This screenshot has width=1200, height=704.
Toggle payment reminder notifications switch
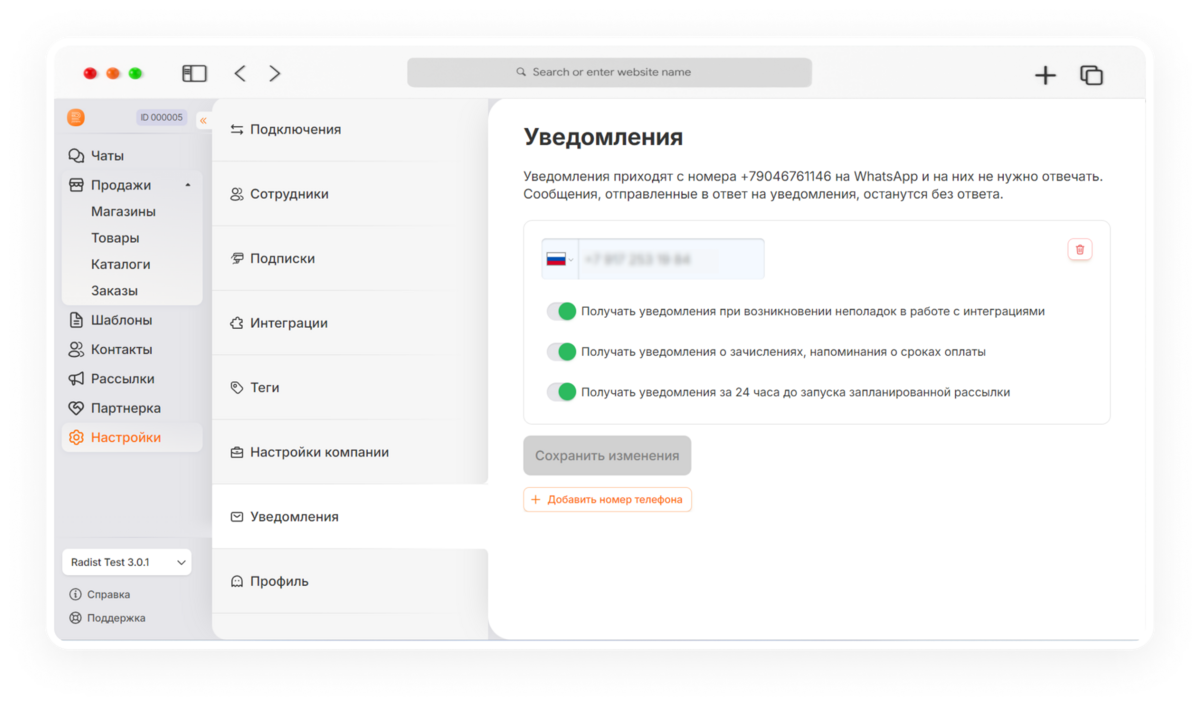pyautogui.click(x=561, y=352)
